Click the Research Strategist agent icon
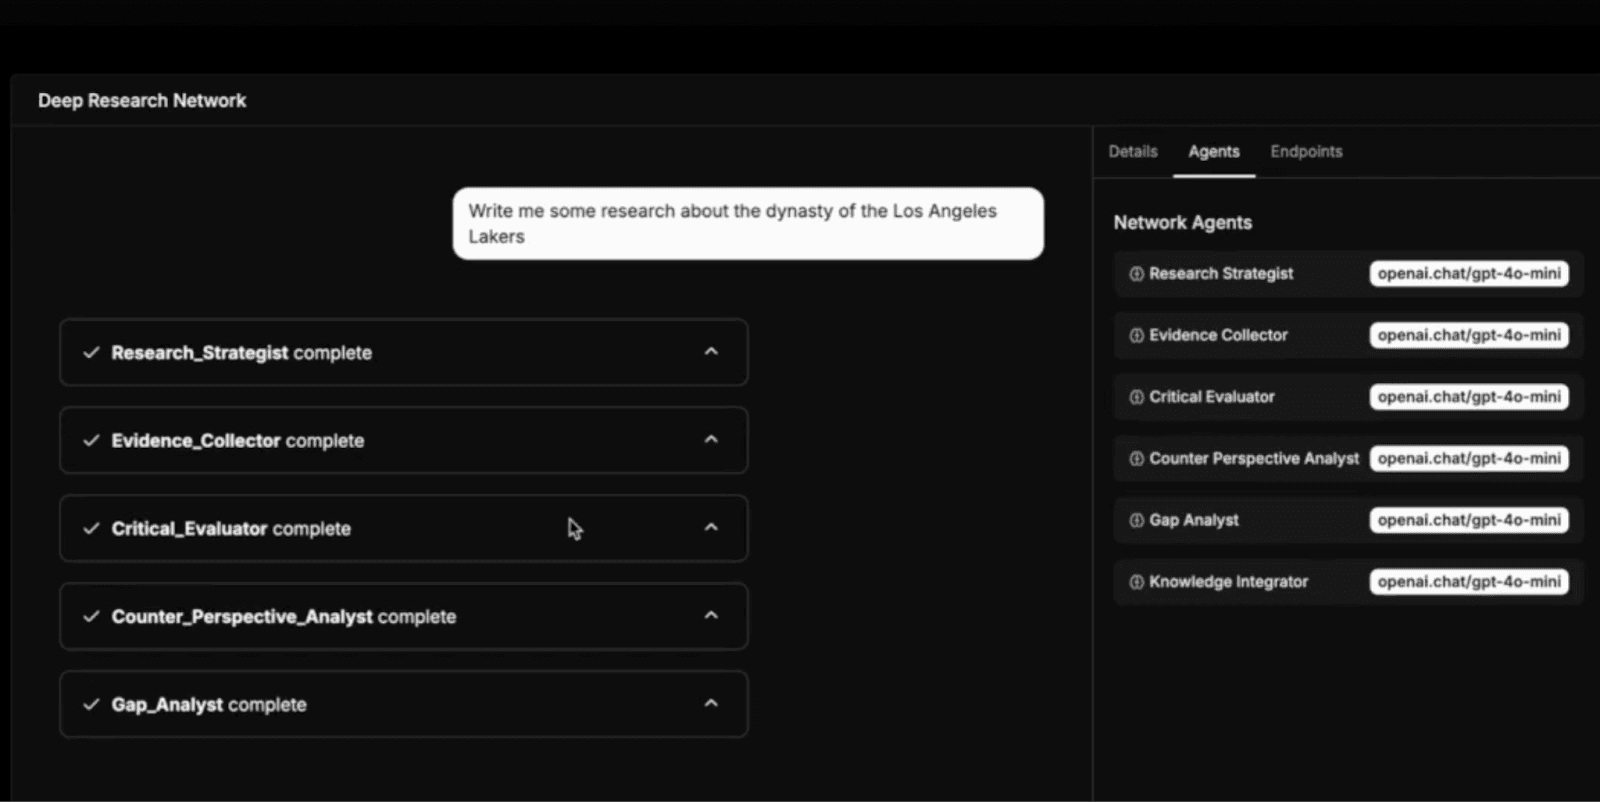Image resolution: width=1600 pixels, height=802 pixels. coord(1136,274)
